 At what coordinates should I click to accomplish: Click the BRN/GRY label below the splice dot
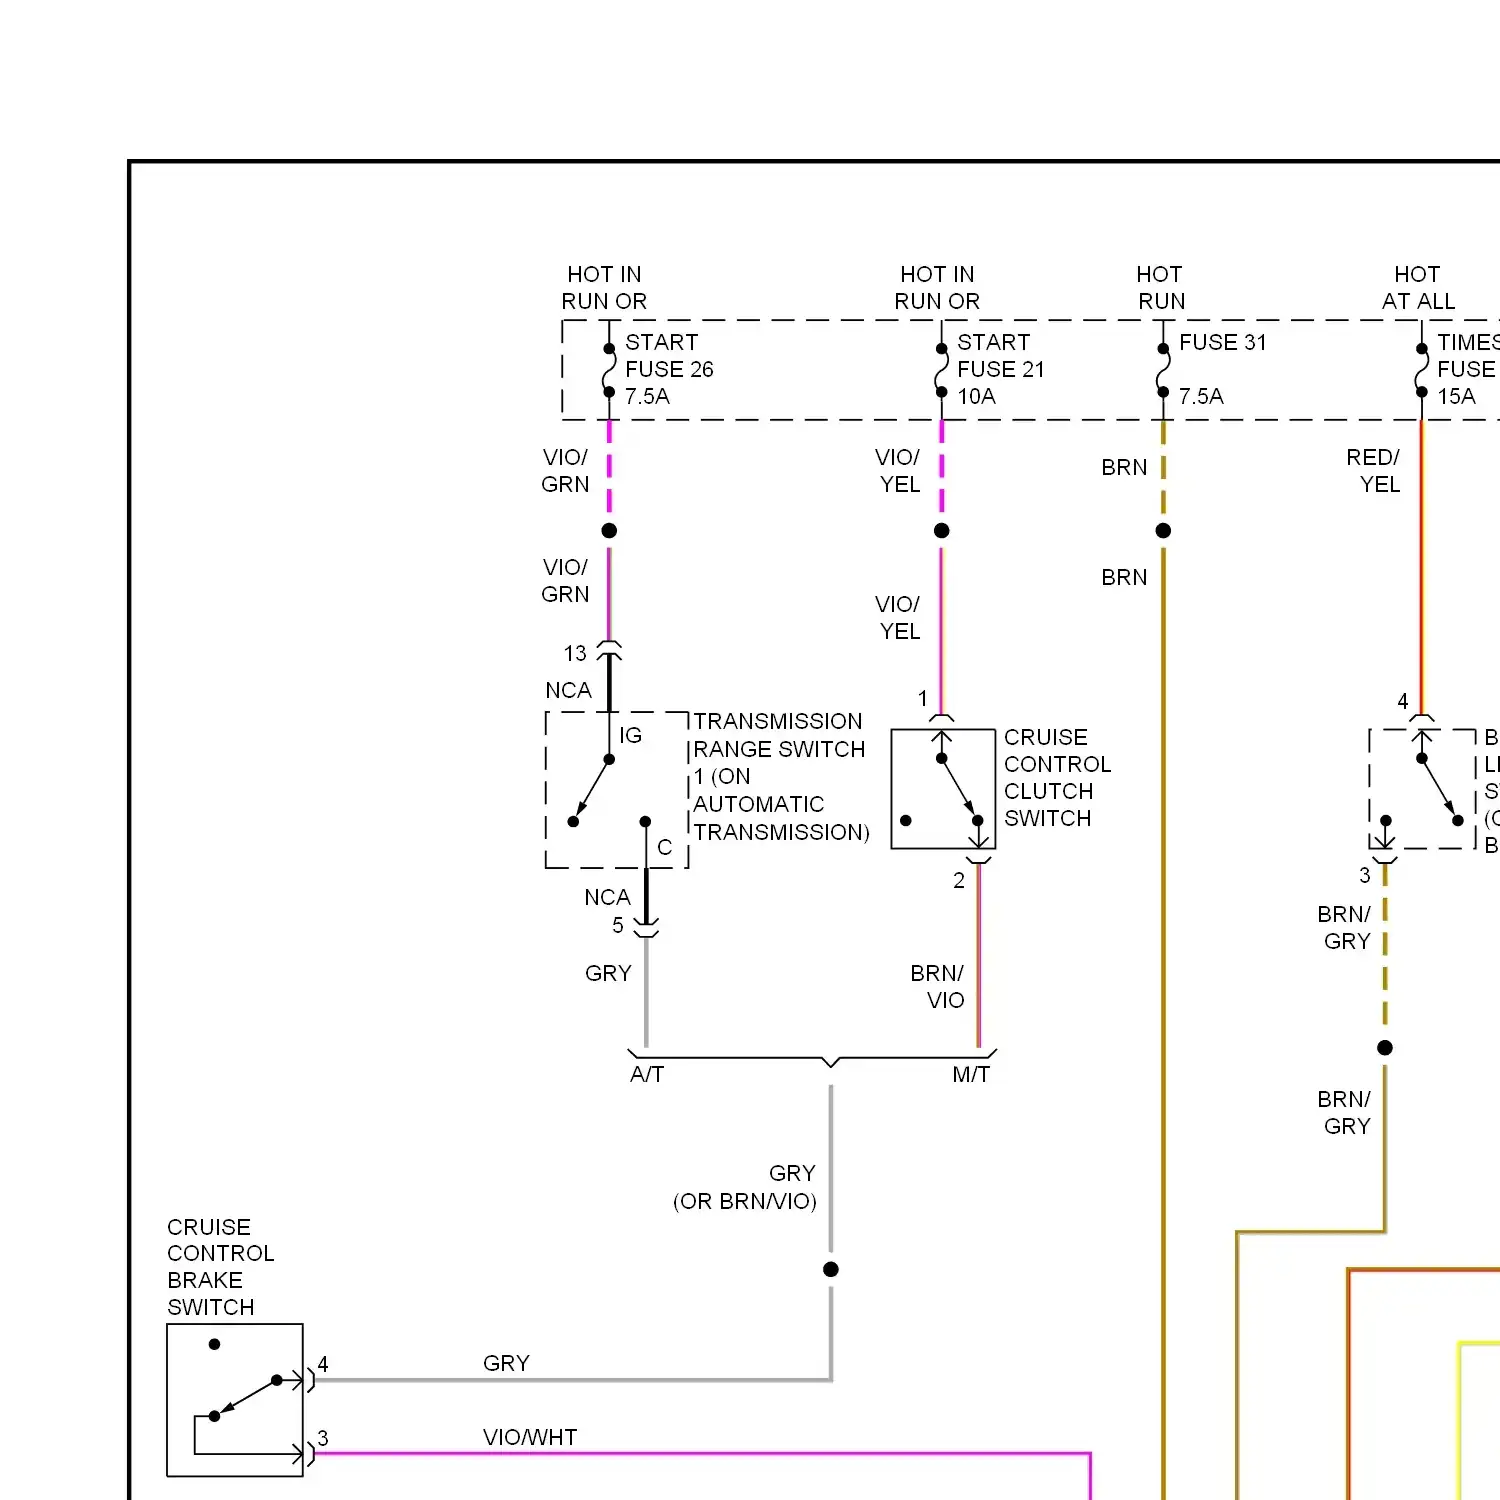pos(1344,1113)
